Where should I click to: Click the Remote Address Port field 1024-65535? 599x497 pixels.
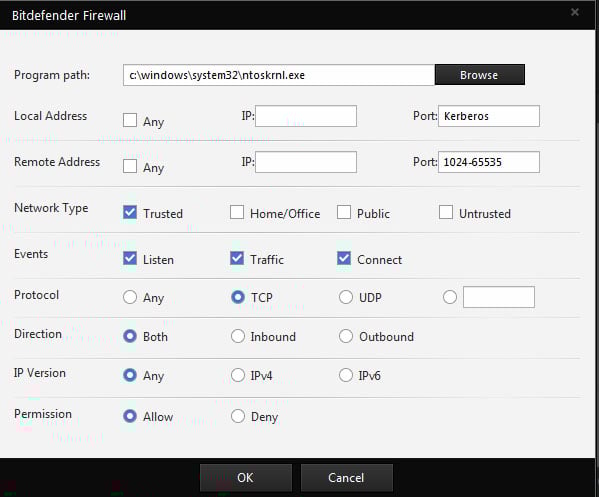489,162
